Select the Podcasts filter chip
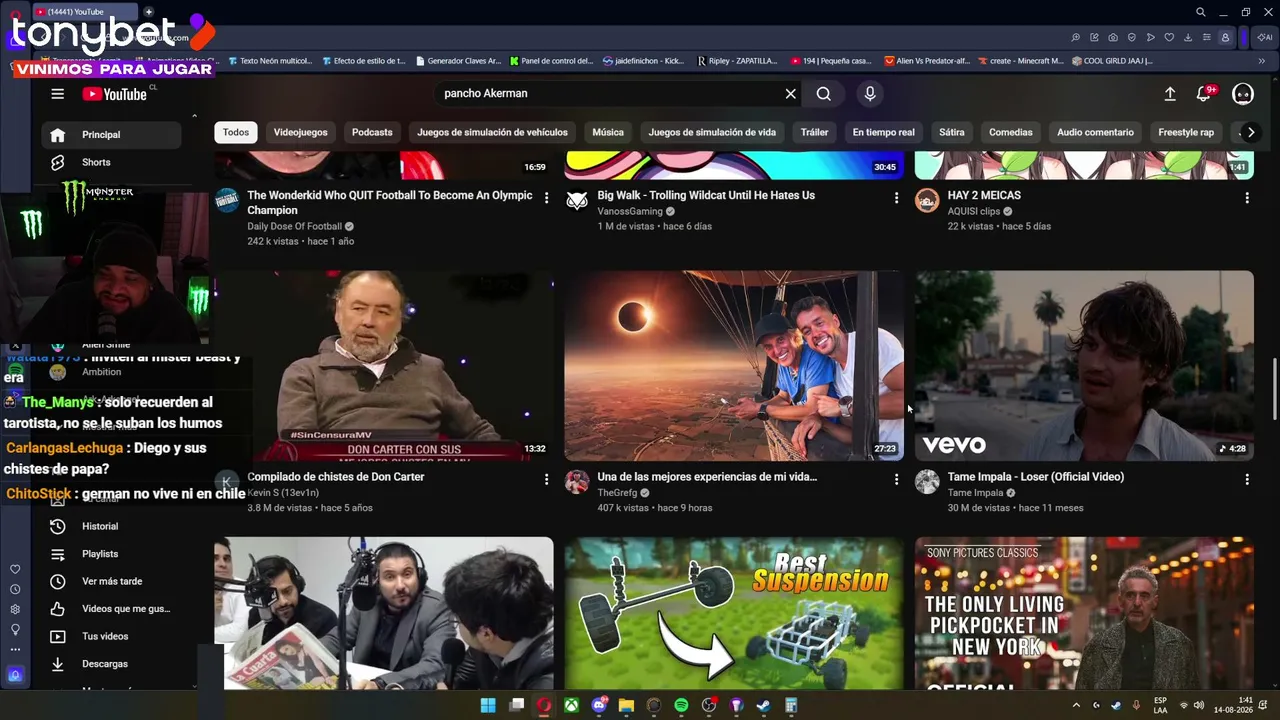 point(372,132)
